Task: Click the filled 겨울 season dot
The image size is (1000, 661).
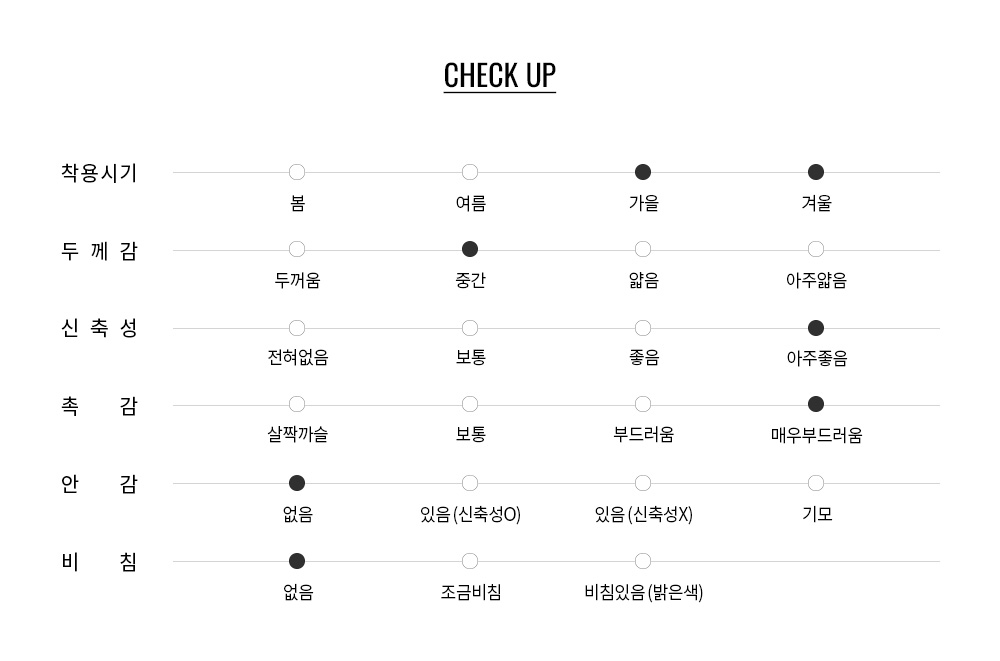Action: point(816,172)
